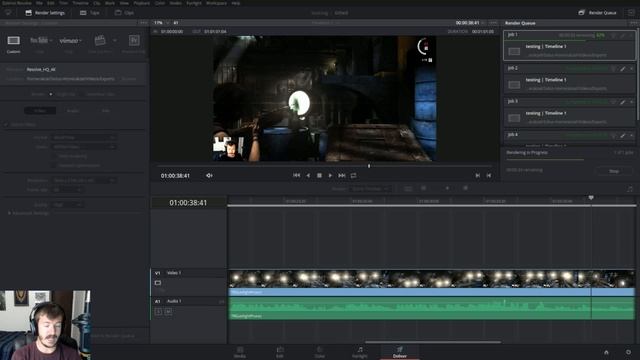Select the Premiere XML preset icon
Viewport: 640px width, 360px height.
[x=134, y=40]
